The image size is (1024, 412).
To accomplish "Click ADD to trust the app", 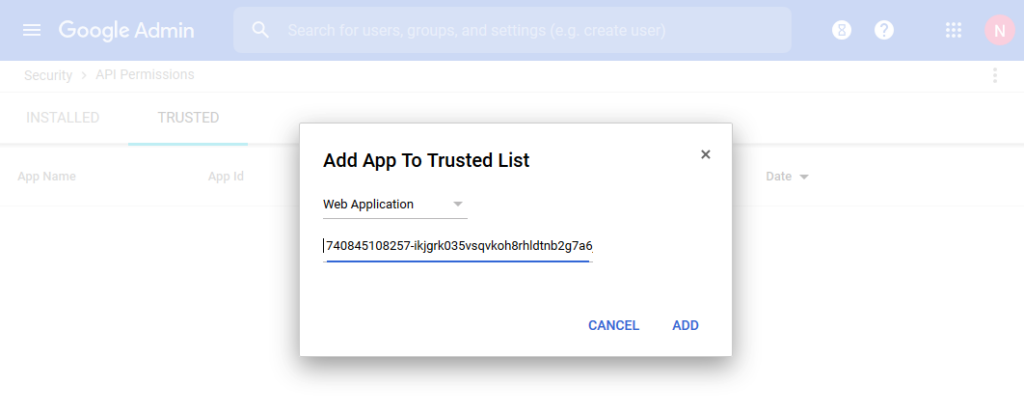I will click(x=686, y=325).
